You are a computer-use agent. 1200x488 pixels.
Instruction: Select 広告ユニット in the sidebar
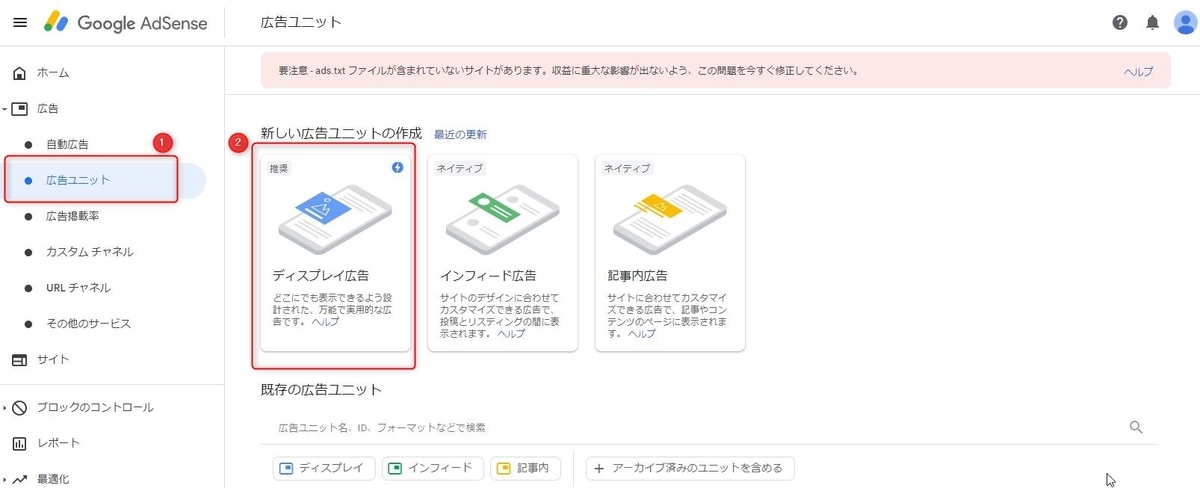(x=78, y=180)
